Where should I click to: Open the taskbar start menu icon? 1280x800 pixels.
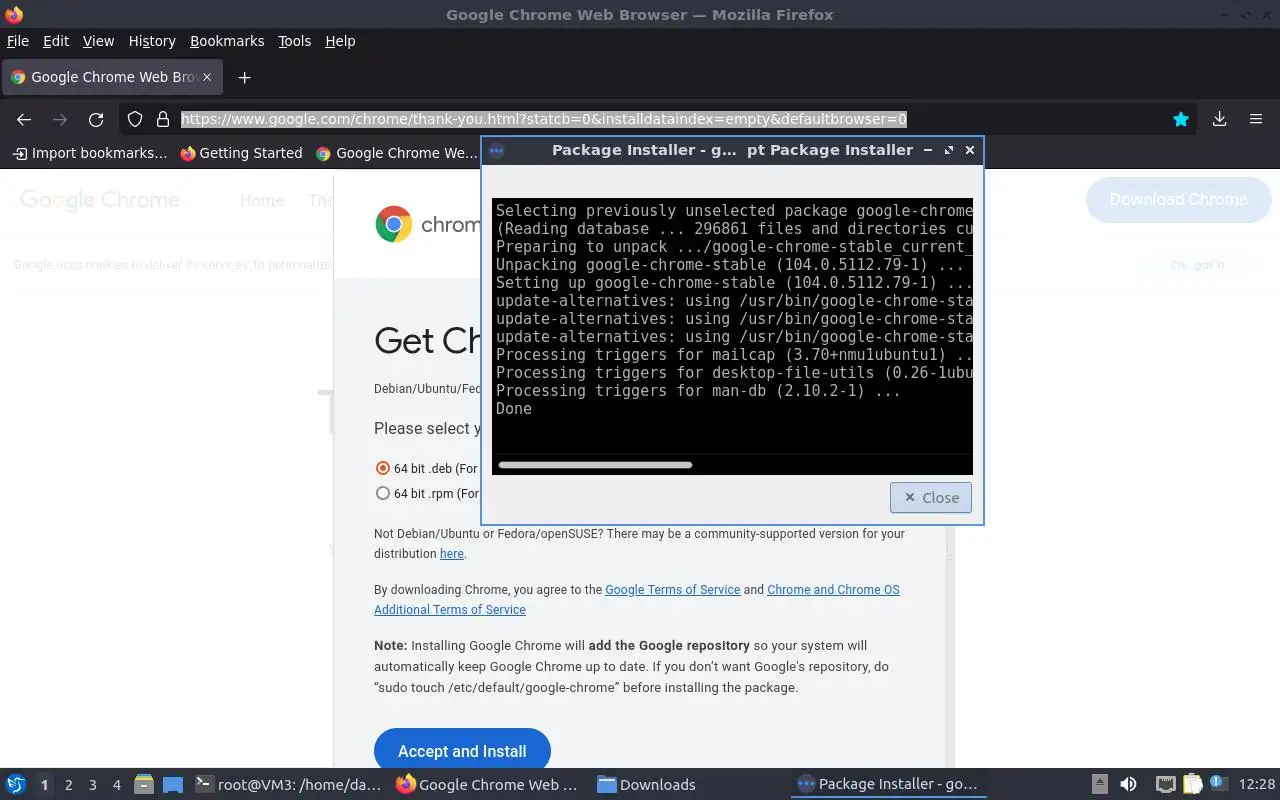(15, 785)
